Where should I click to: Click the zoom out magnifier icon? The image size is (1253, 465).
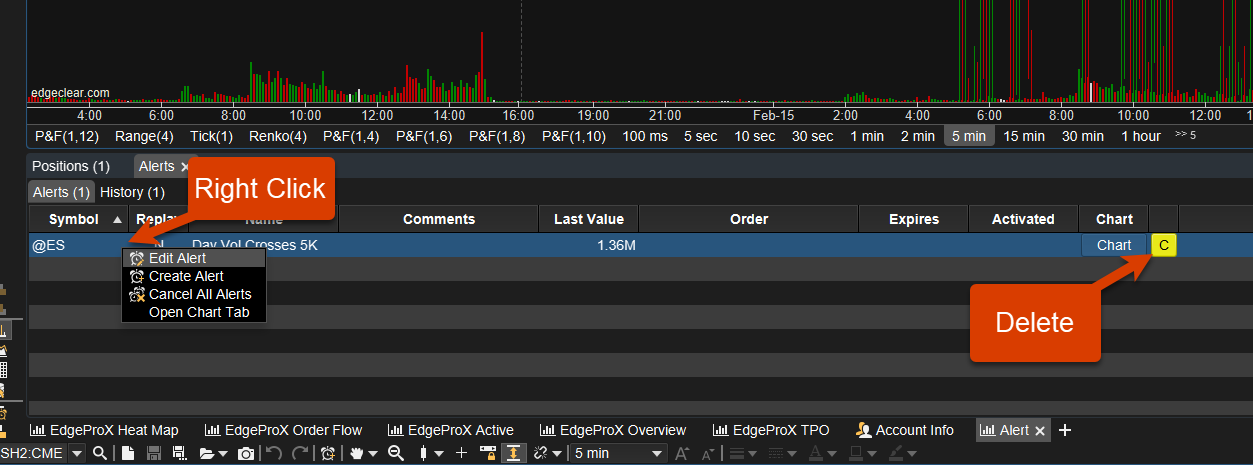395,454
